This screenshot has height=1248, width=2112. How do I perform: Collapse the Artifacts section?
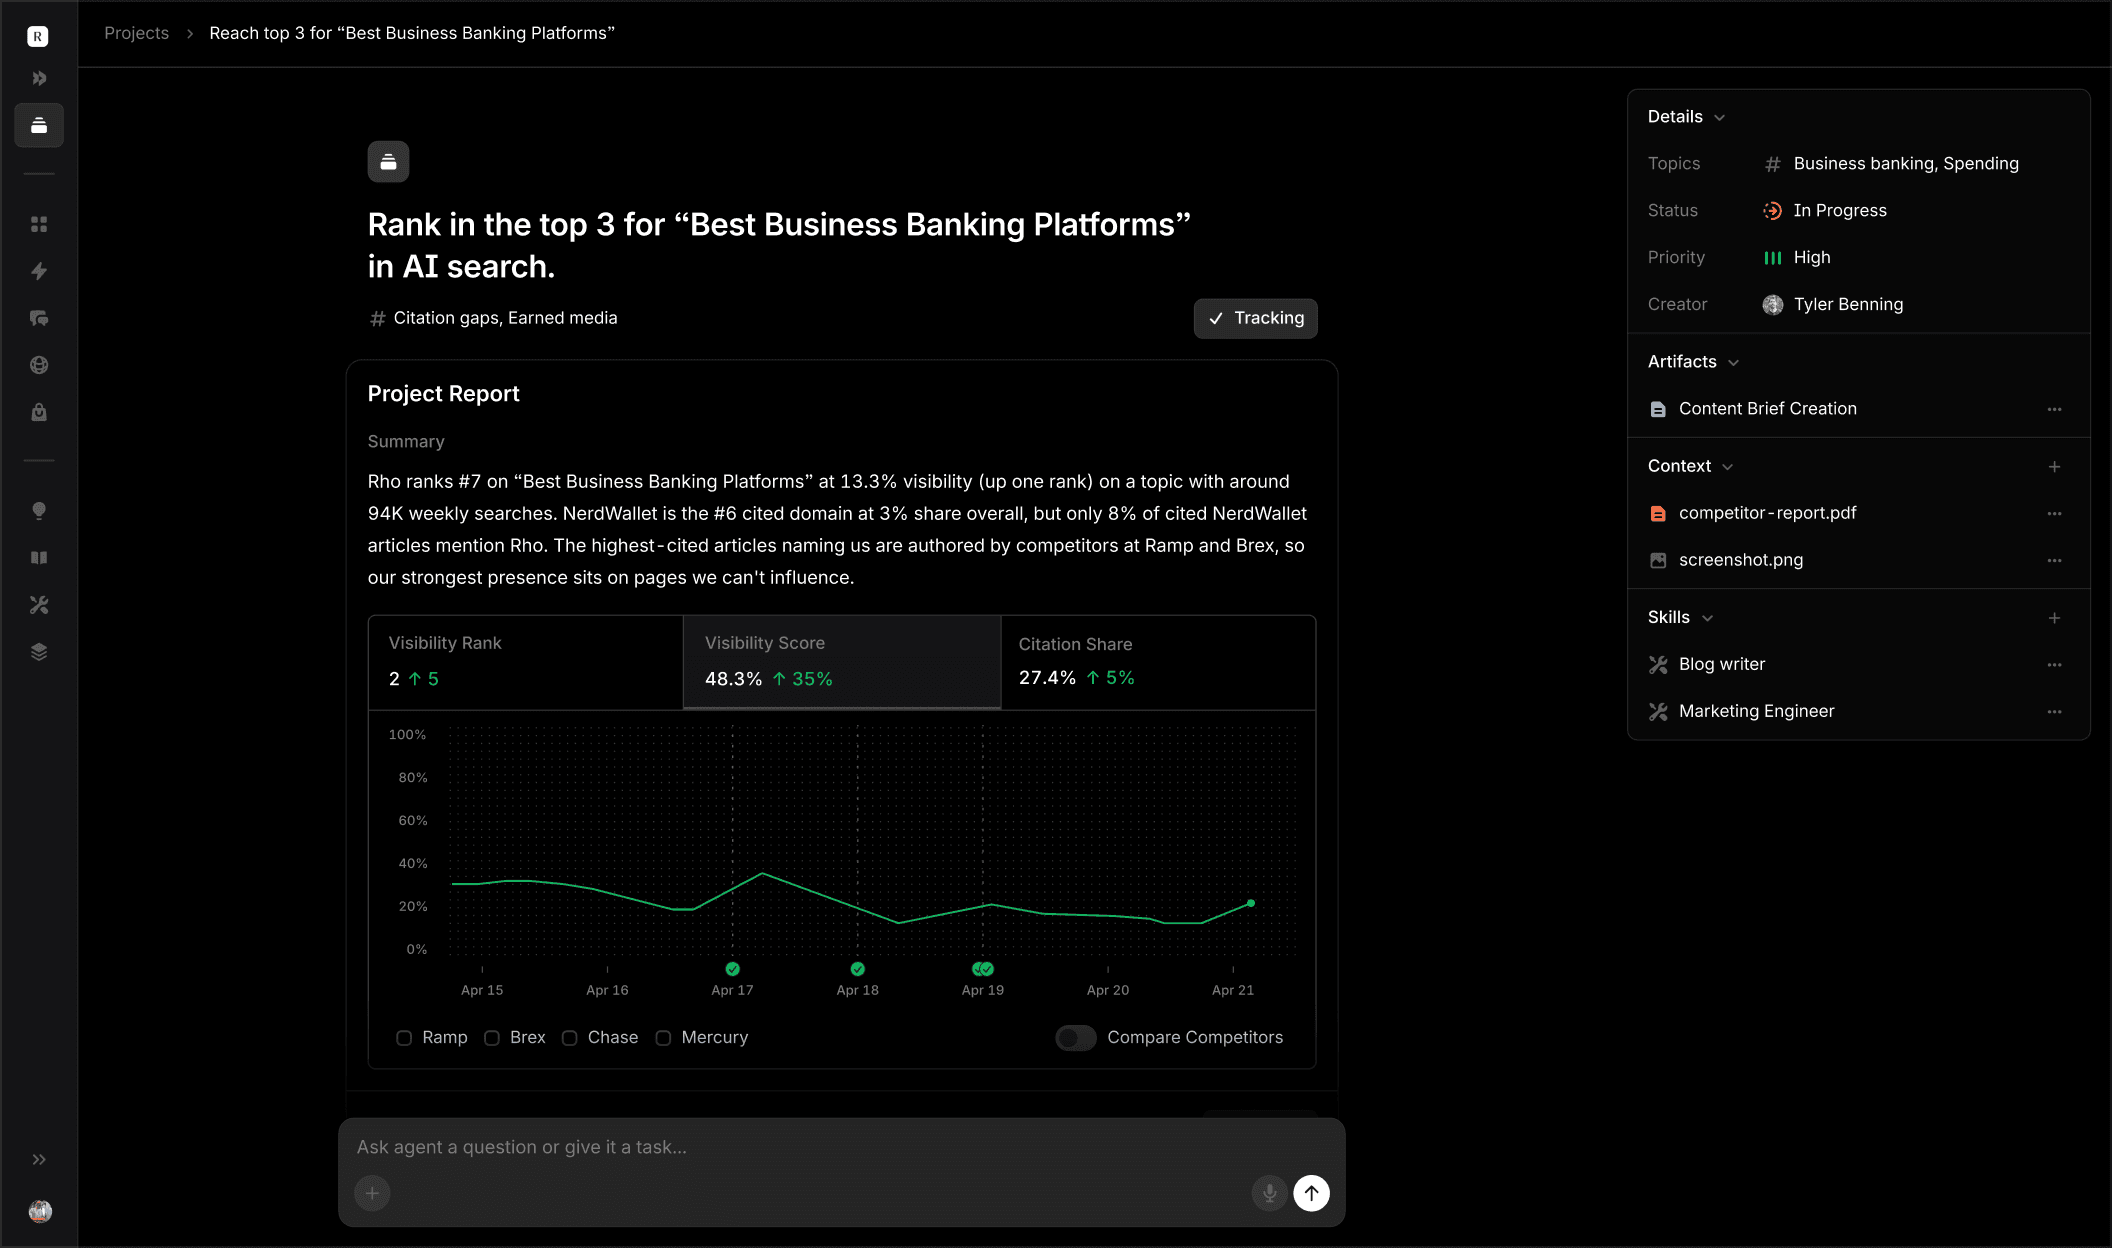click(x=1693, y=362)
